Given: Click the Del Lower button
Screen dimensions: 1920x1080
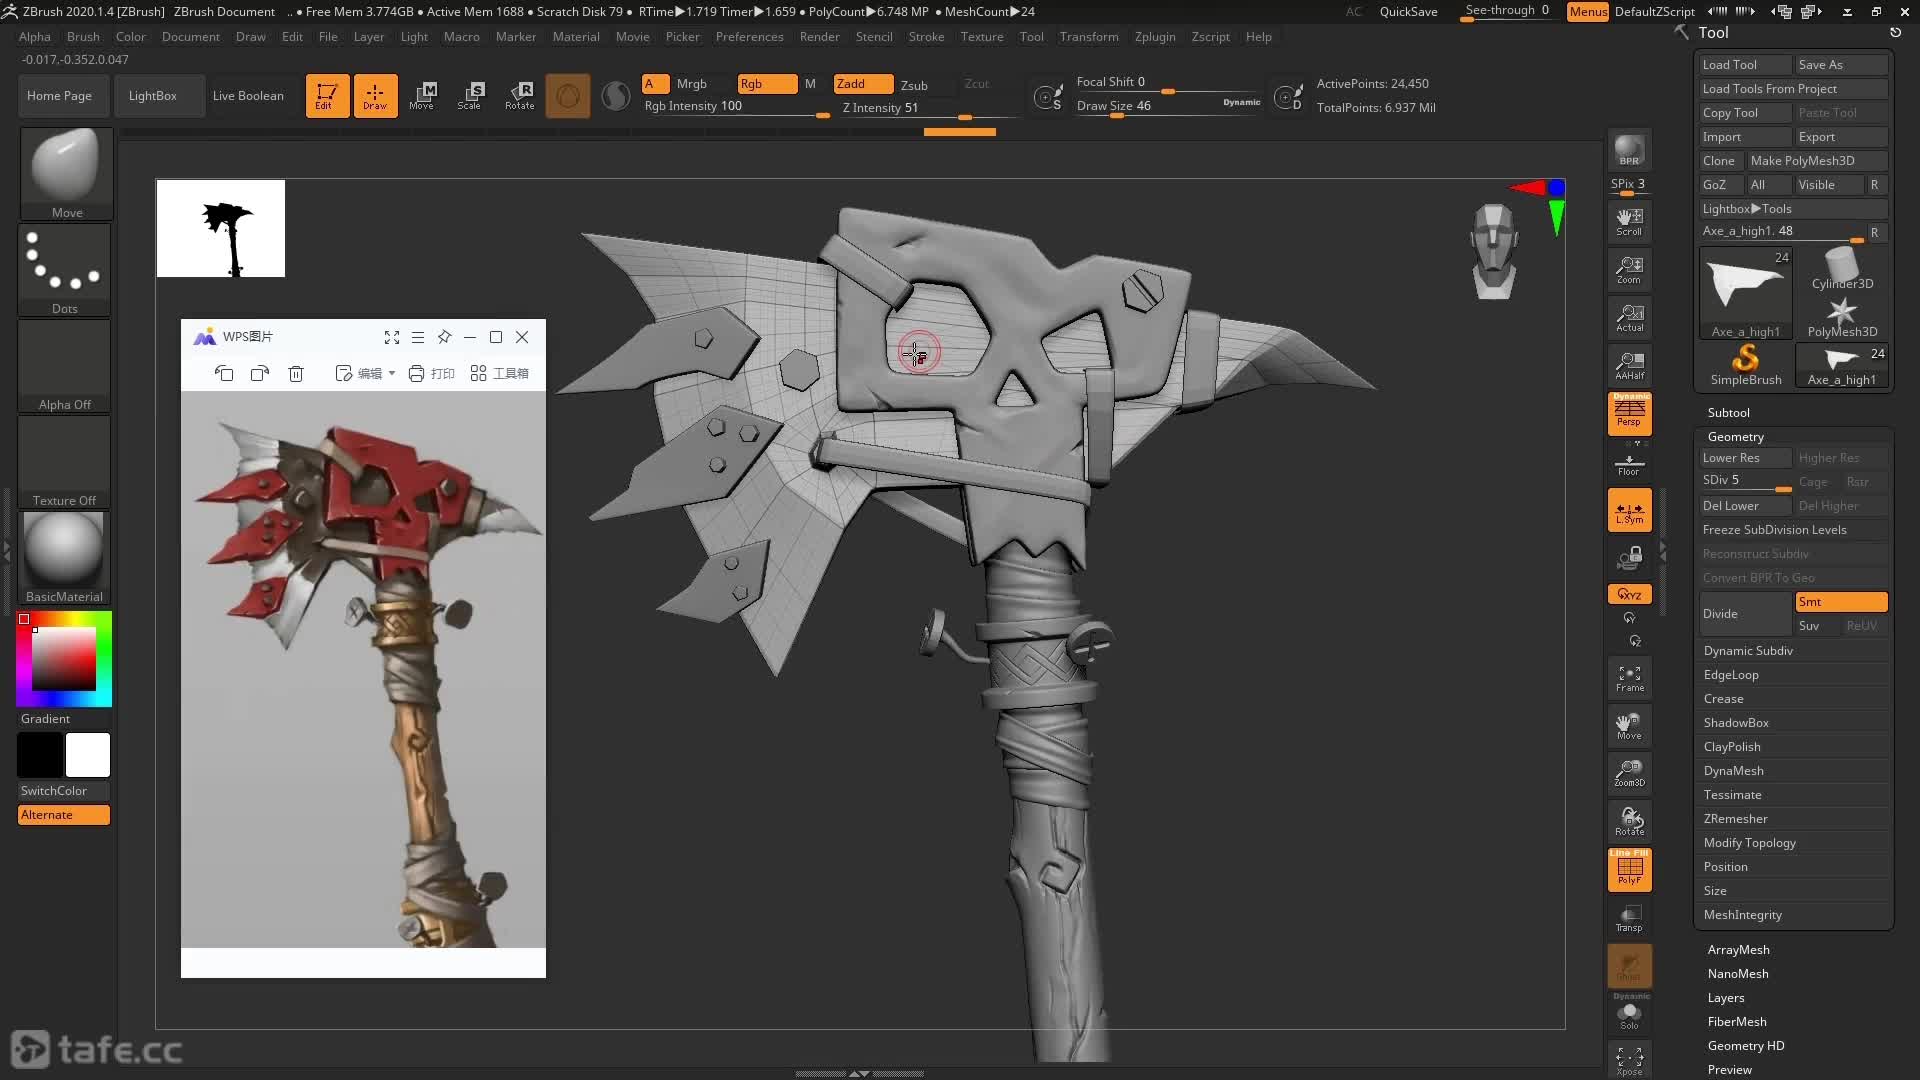Looking at the screenshot, I should 1745,506.
